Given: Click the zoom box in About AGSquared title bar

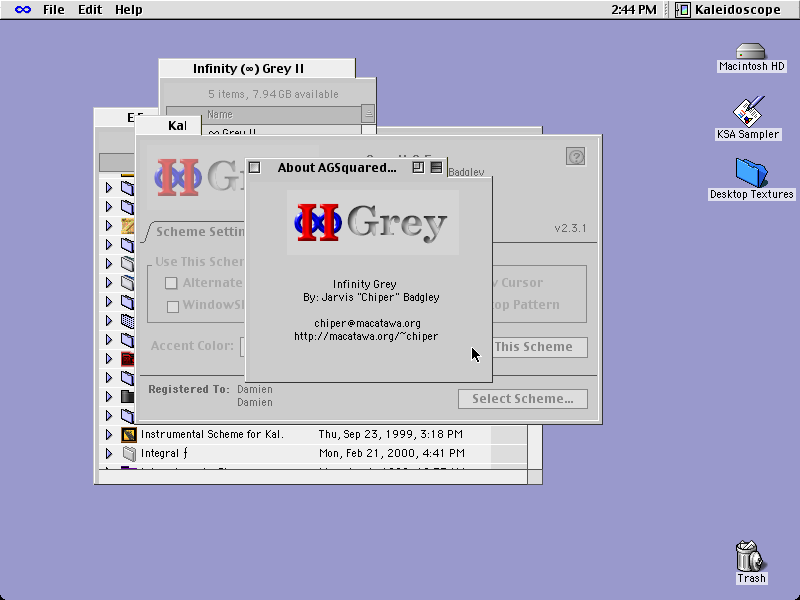Looking at the screenshot, I should pyautogui.click(x=418, y=167).
